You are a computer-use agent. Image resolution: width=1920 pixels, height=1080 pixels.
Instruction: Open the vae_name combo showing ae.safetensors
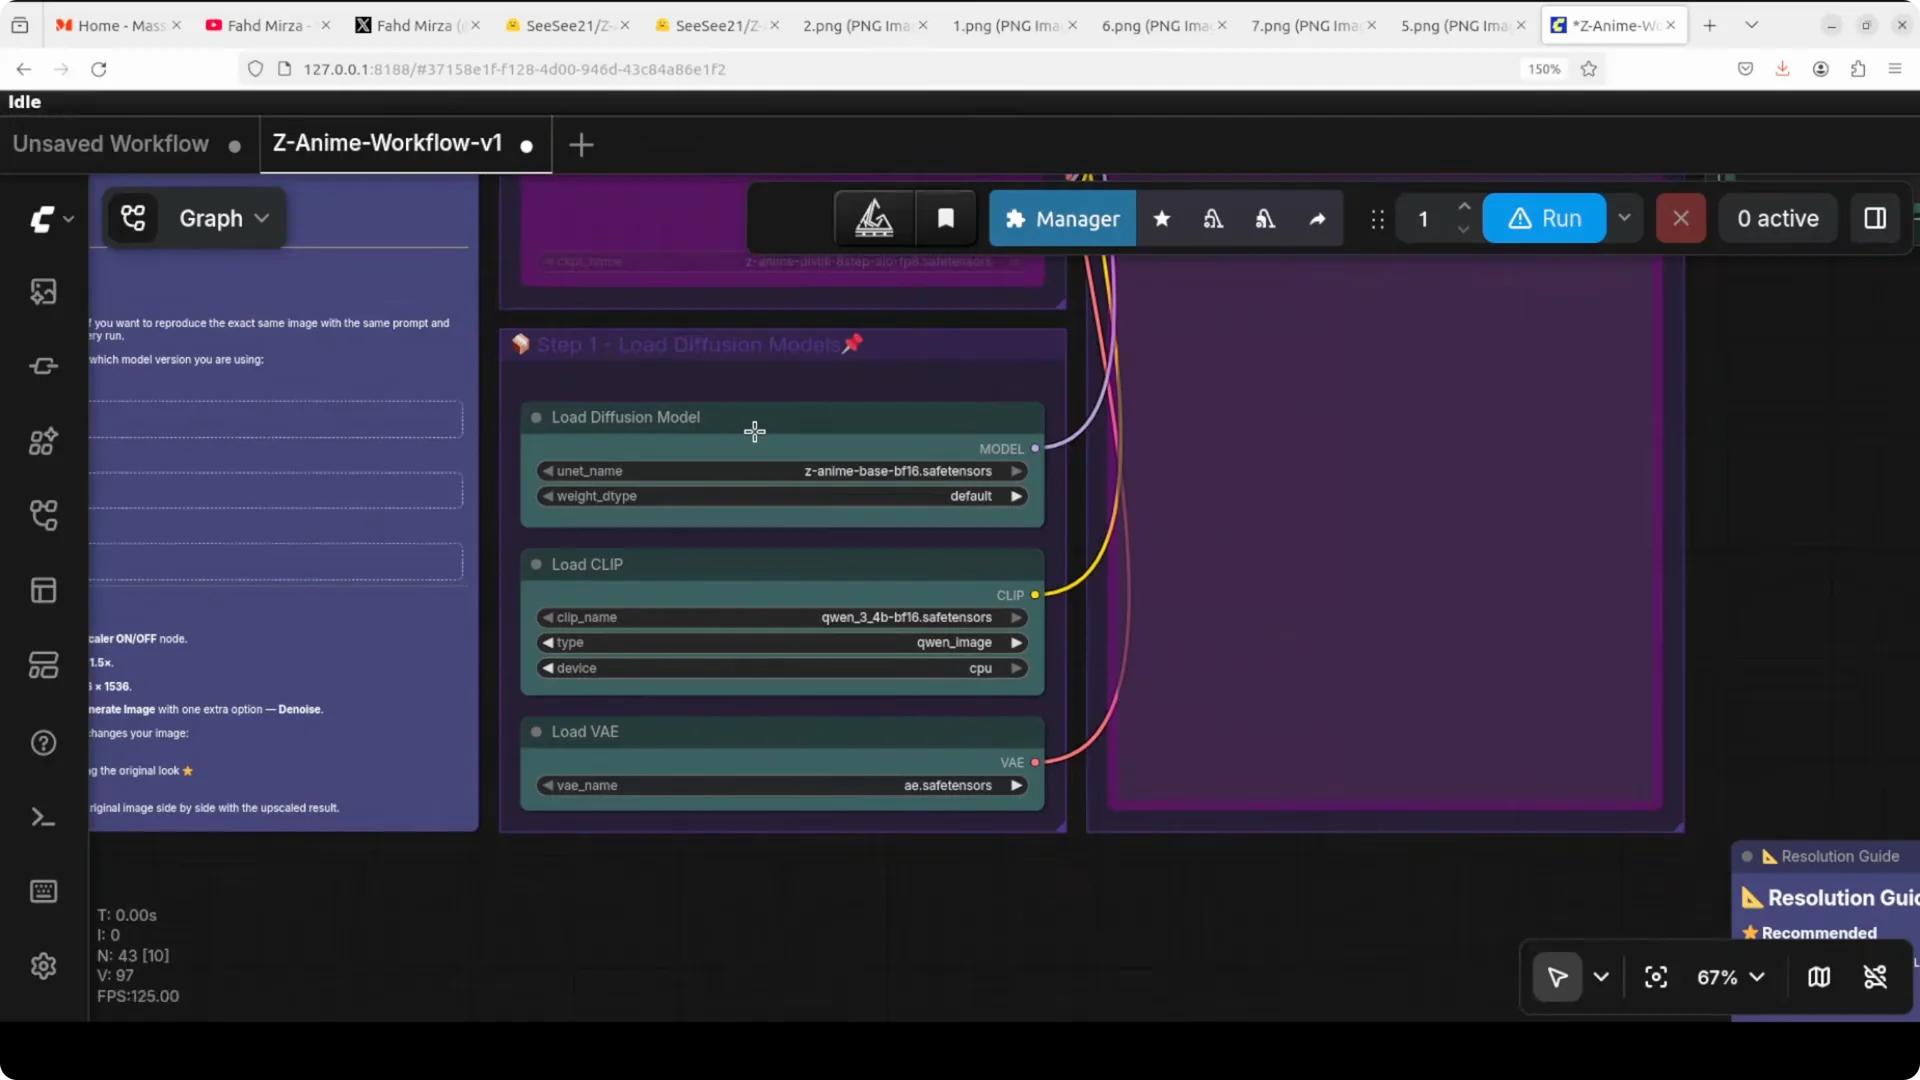(x=782, y=785)
